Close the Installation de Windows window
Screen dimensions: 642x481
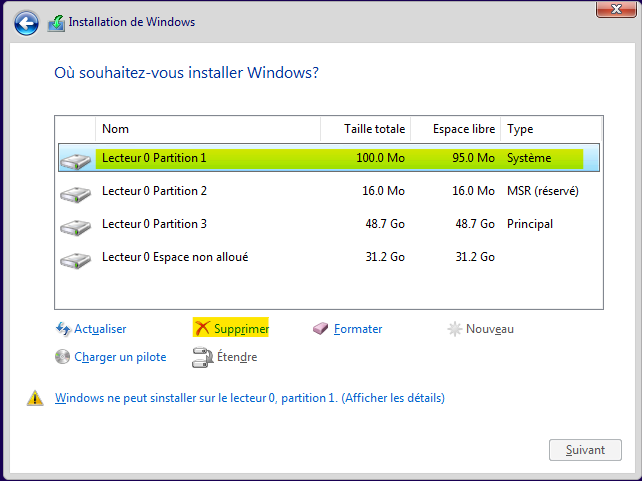pyautogui.click(x=611, y=10)
